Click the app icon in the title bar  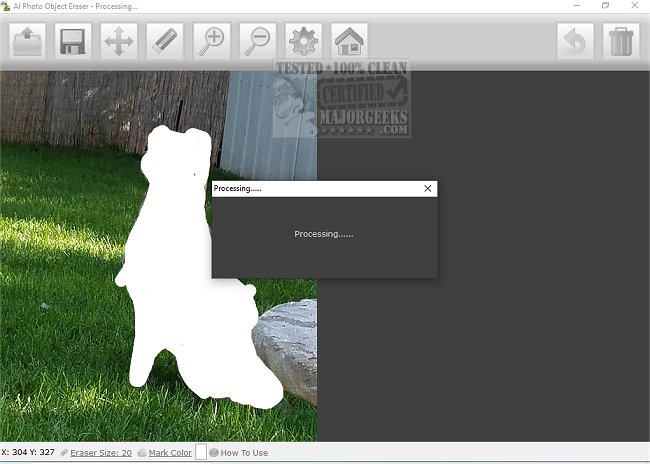pos(5,6)
